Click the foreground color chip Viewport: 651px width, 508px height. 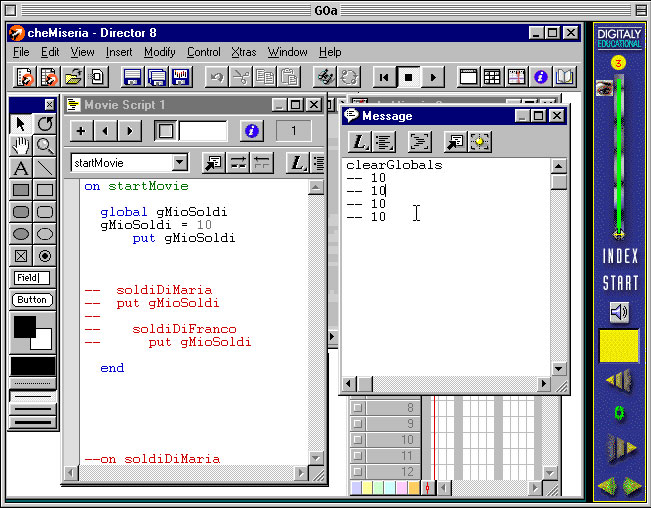click(x=24, y=327)
